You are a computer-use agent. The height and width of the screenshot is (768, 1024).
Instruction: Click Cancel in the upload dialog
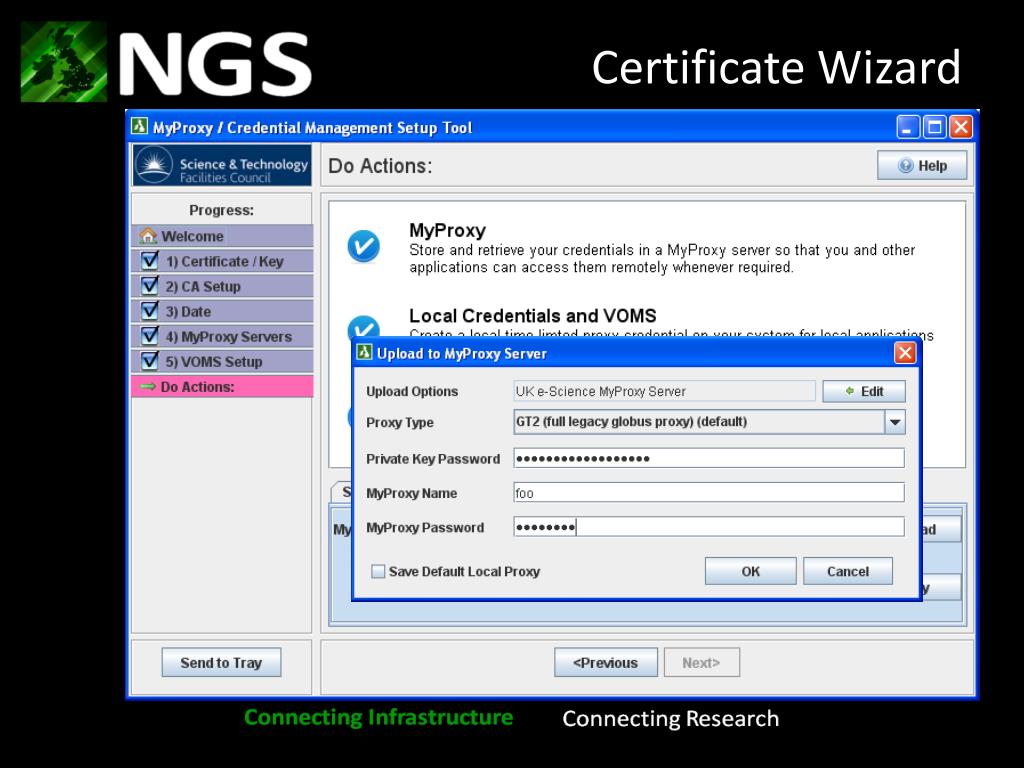click(848, 571)
